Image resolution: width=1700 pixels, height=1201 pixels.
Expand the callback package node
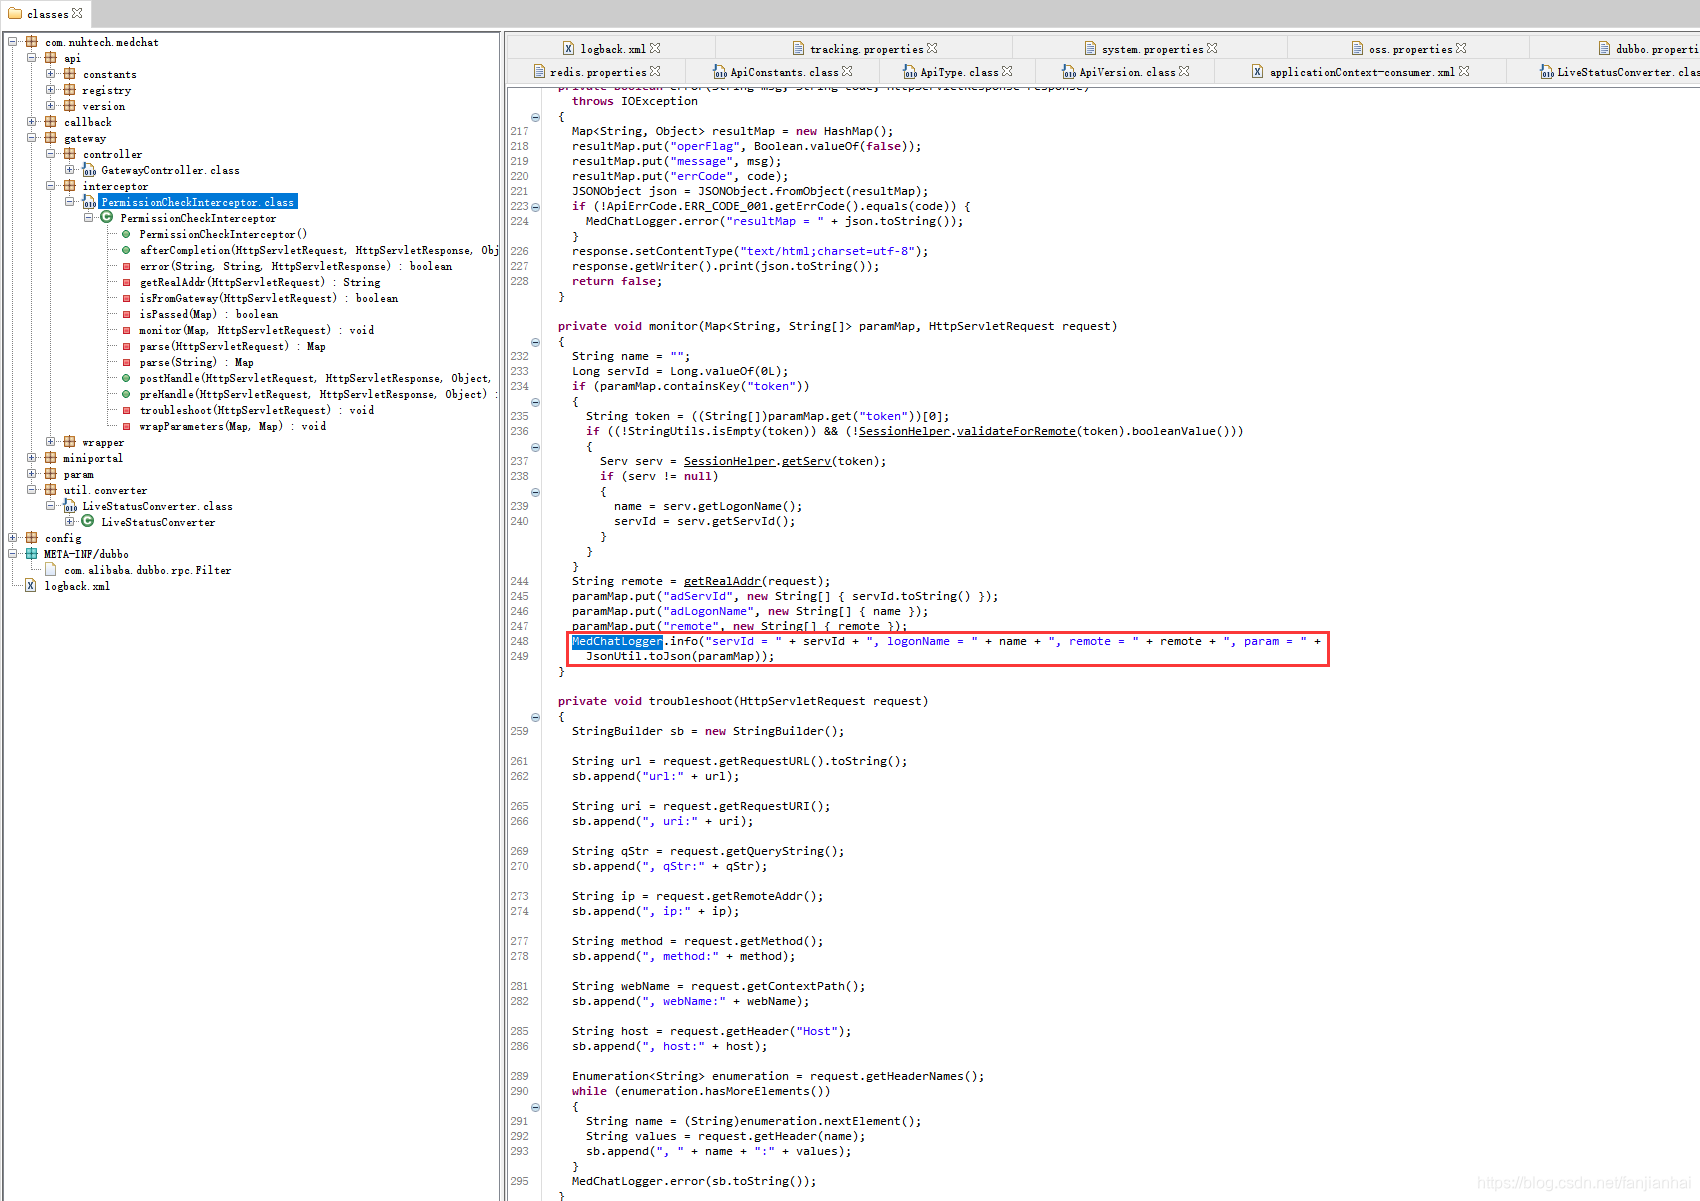pos(32,122)
